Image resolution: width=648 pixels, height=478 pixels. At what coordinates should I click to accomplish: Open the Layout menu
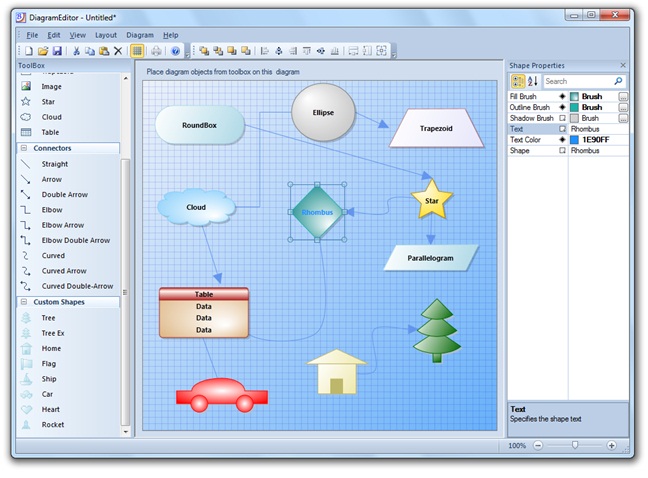[x=106, y=35]
